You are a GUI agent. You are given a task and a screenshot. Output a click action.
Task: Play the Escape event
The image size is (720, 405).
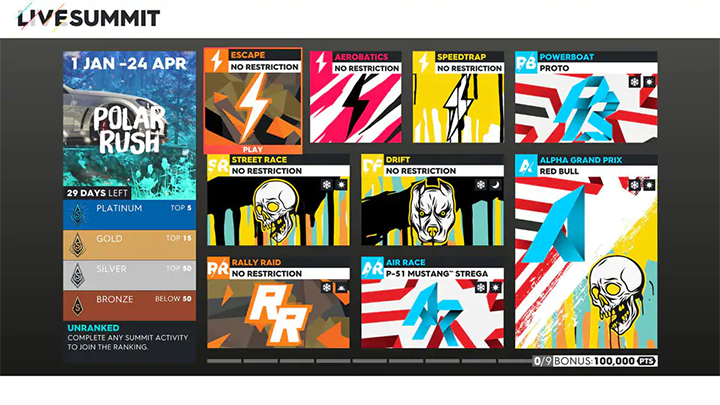point(253,149)
